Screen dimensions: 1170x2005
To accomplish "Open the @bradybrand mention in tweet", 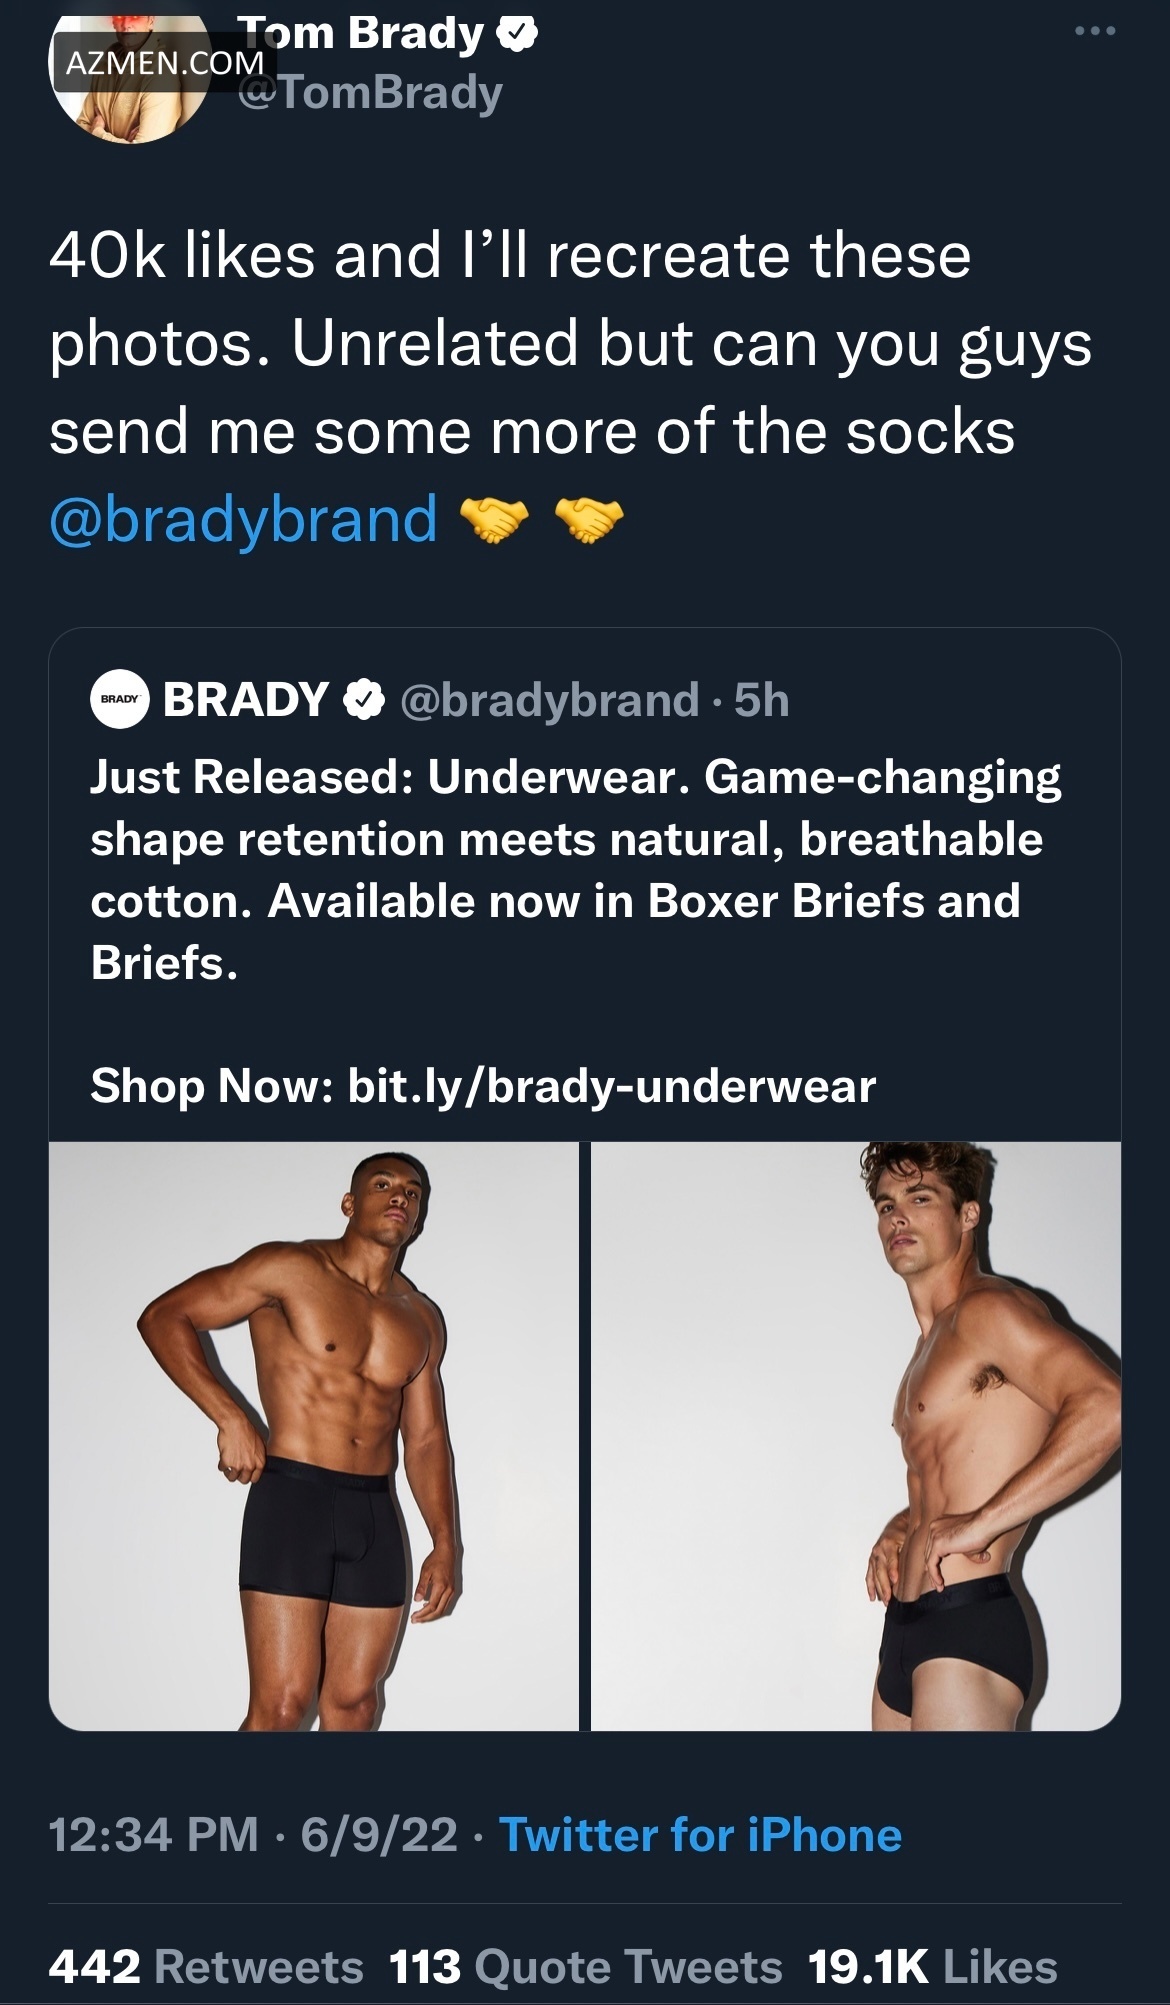I will [243, 520].
